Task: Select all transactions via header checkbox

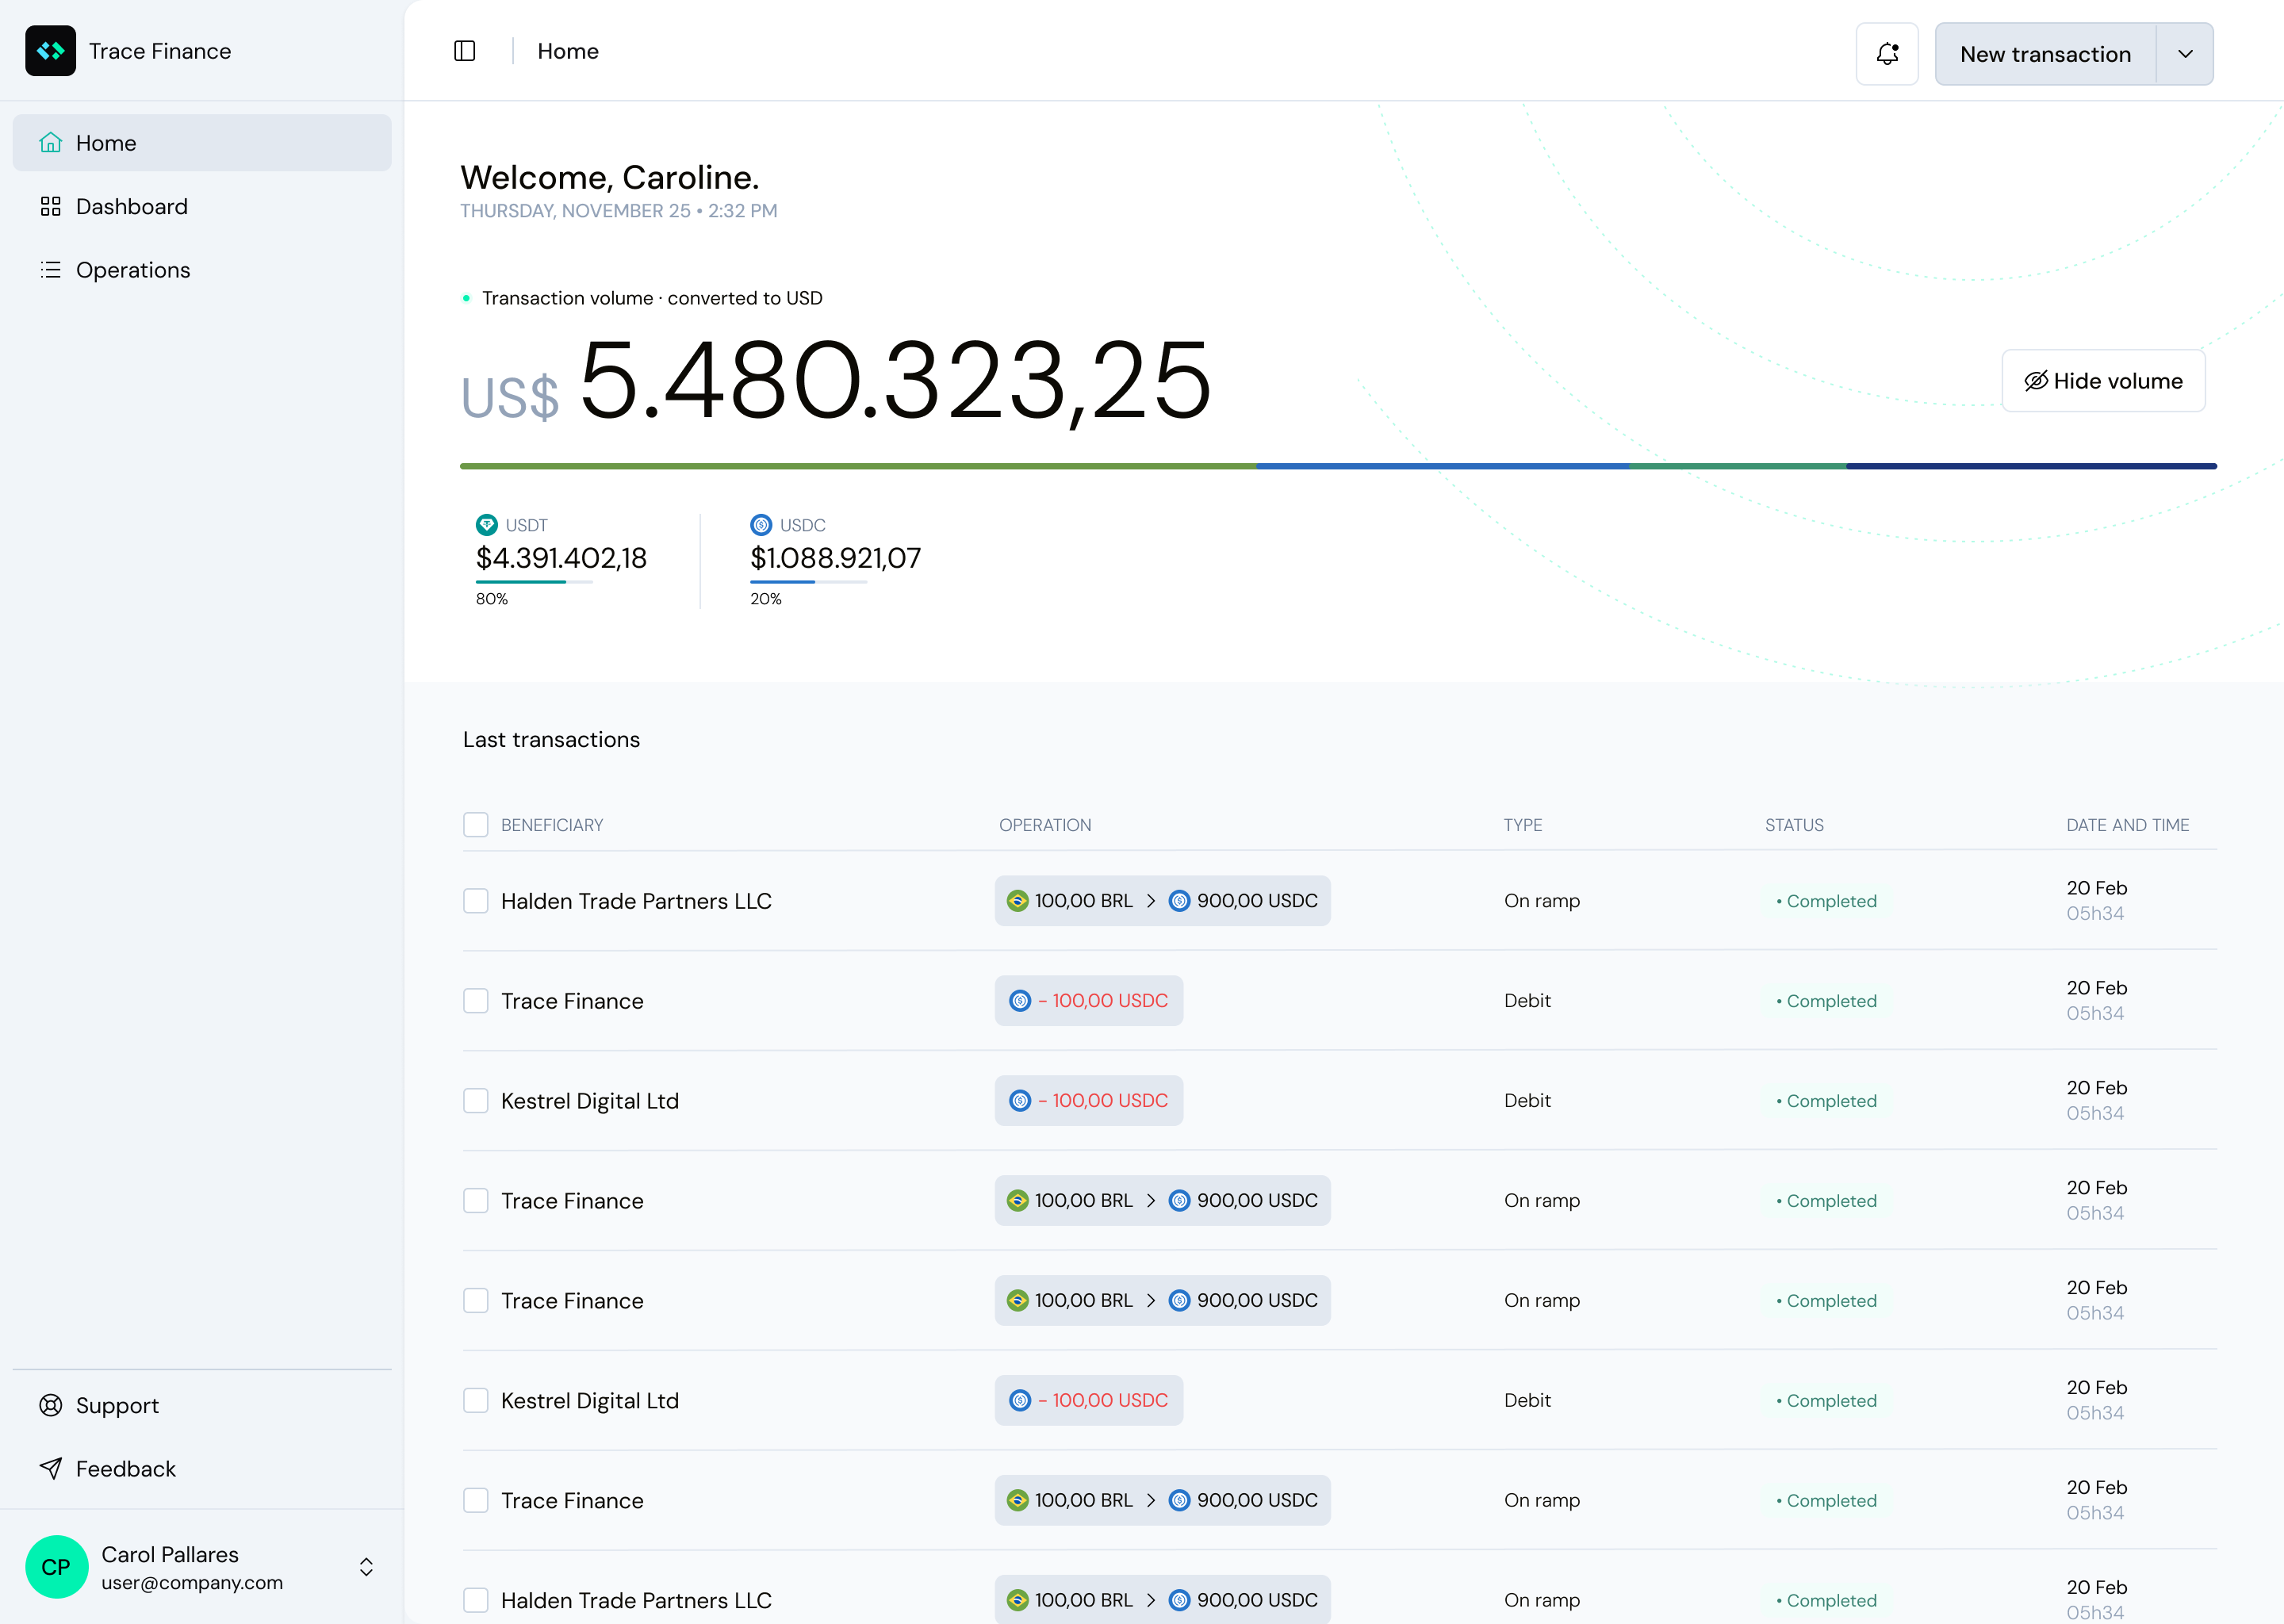Action: [x=476, y=825]
